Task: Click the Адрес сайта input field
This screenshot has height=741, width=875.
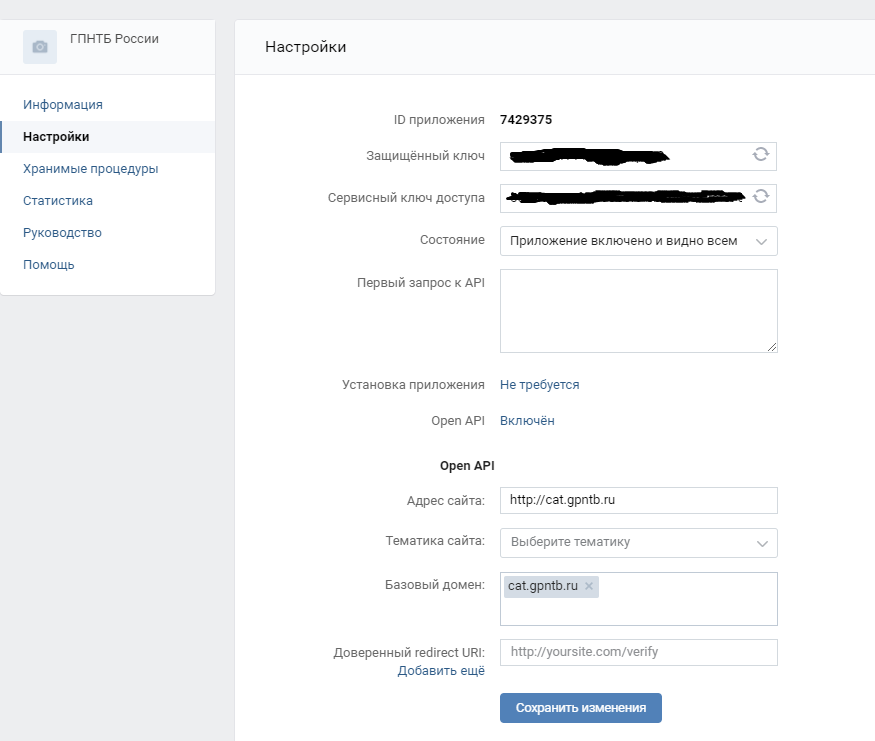Action: pyautogui.click(x=638, y=500)
